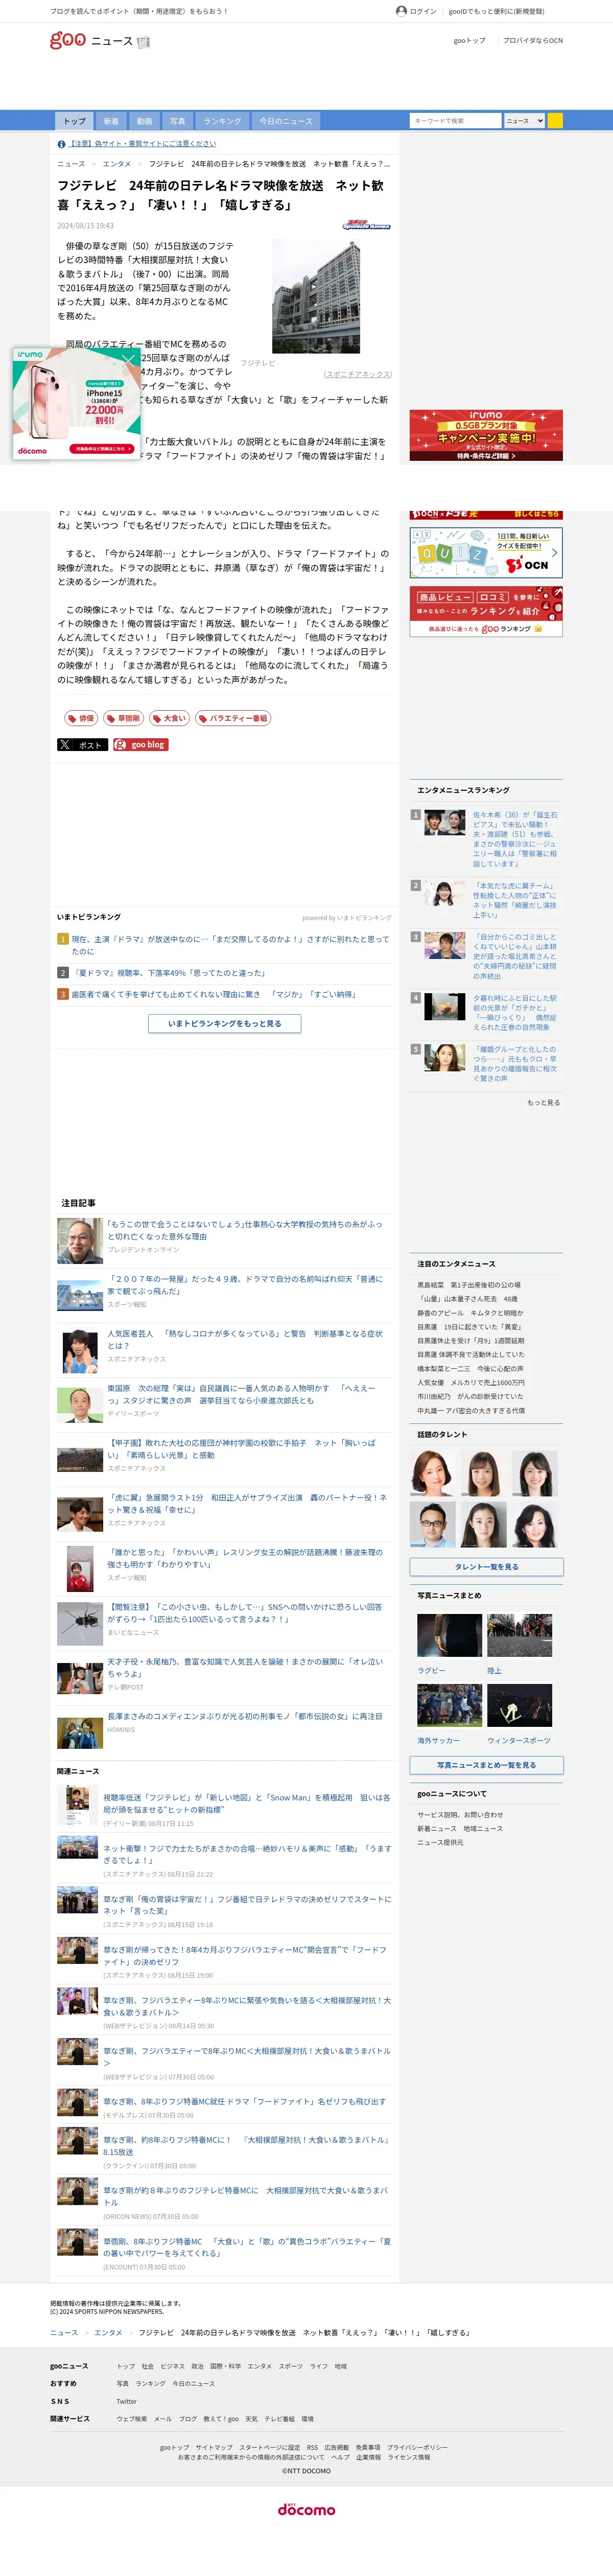613x2576 pixels.
Task: Open 人気女優 メルカリで売上1600万円 link
Action: (x=470, y=1383)
